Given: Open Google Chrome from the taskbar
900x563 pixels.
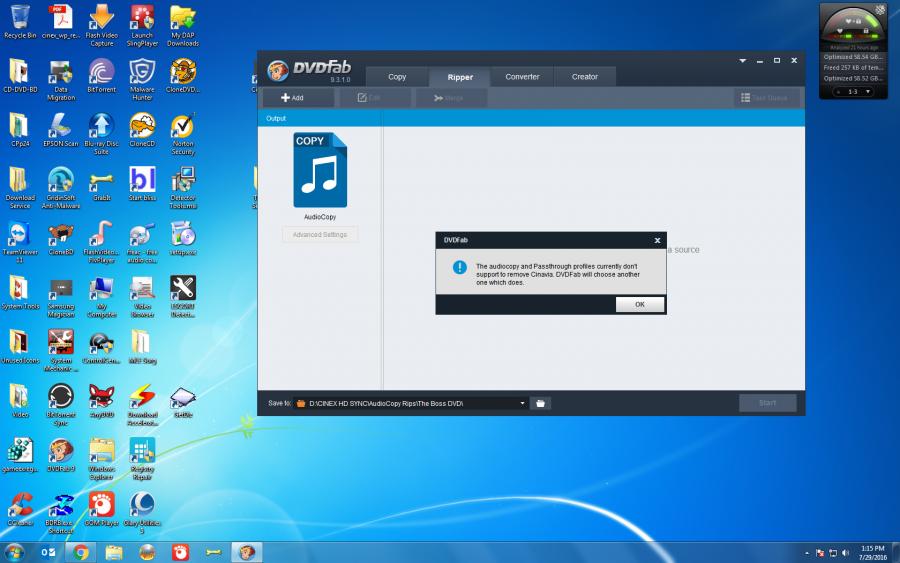Looking at the screenshot, I should click(x=81, y=552).
